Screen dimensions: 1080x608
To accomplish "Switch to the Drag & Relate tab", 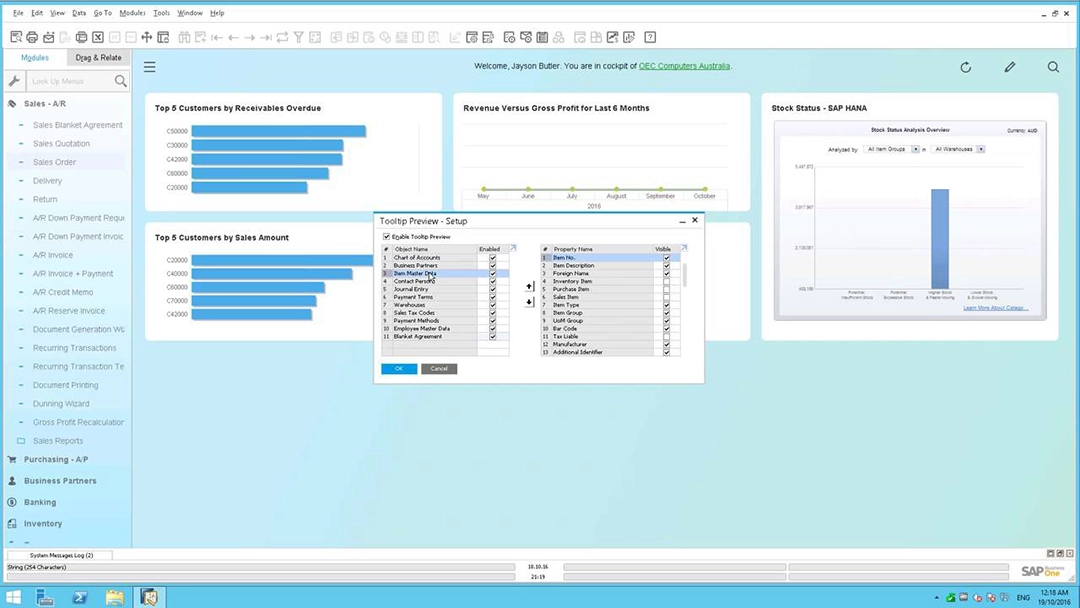I will pos(98,58).
